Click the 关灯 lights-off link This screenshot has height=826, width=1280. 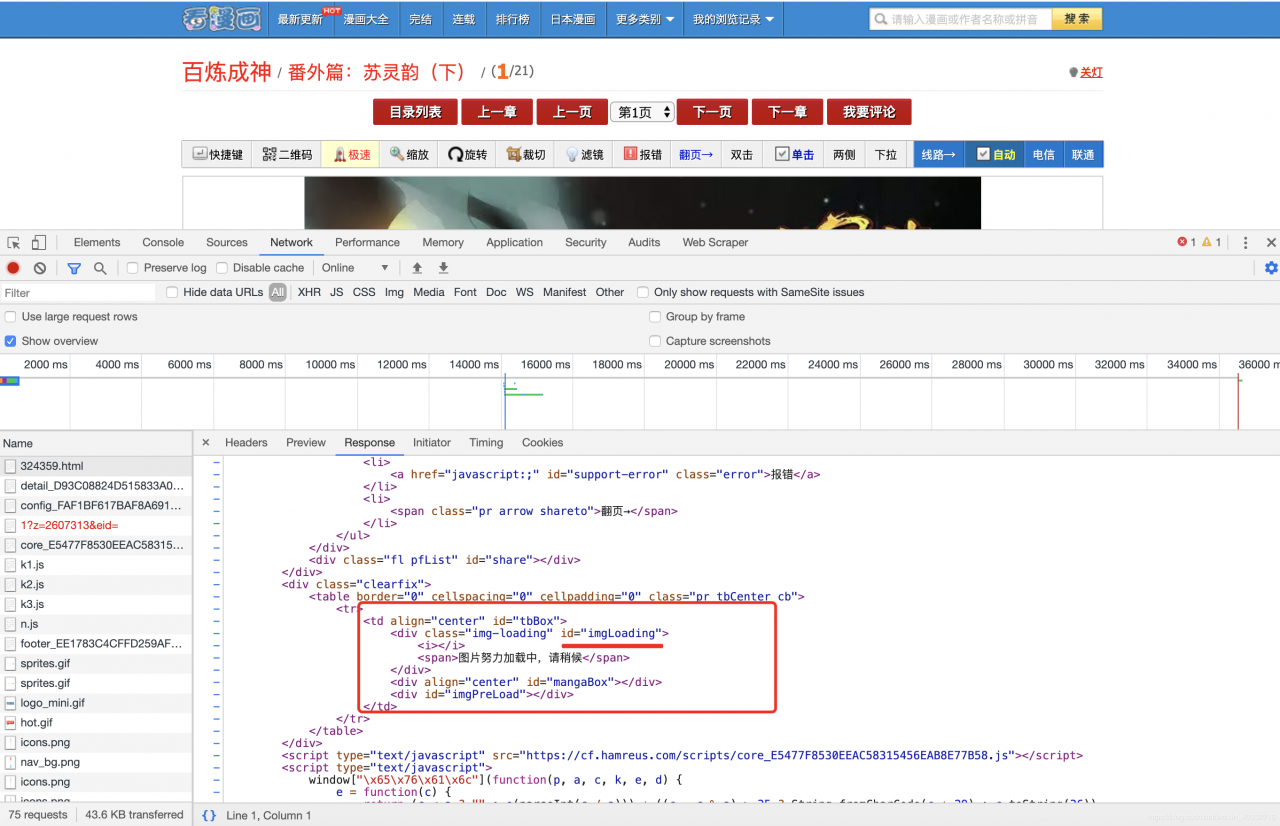[x=1091, y=72]
